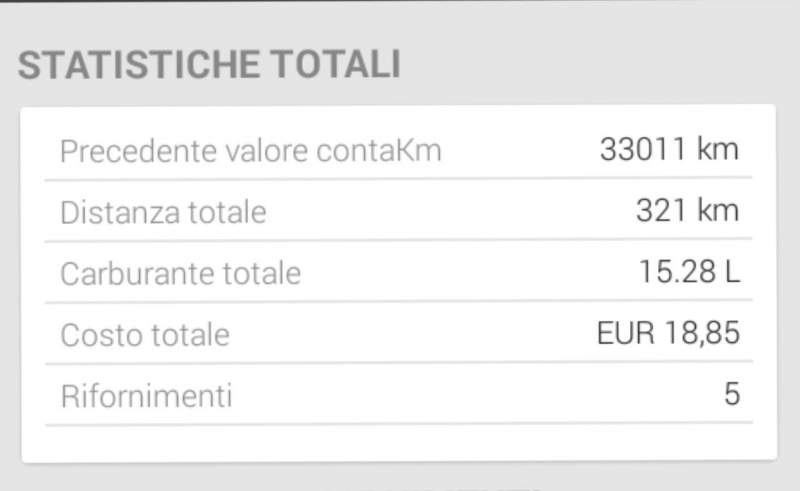Open the Carburante totale label
The width and height of the screenshot is (800, 491).
[181, 274]
